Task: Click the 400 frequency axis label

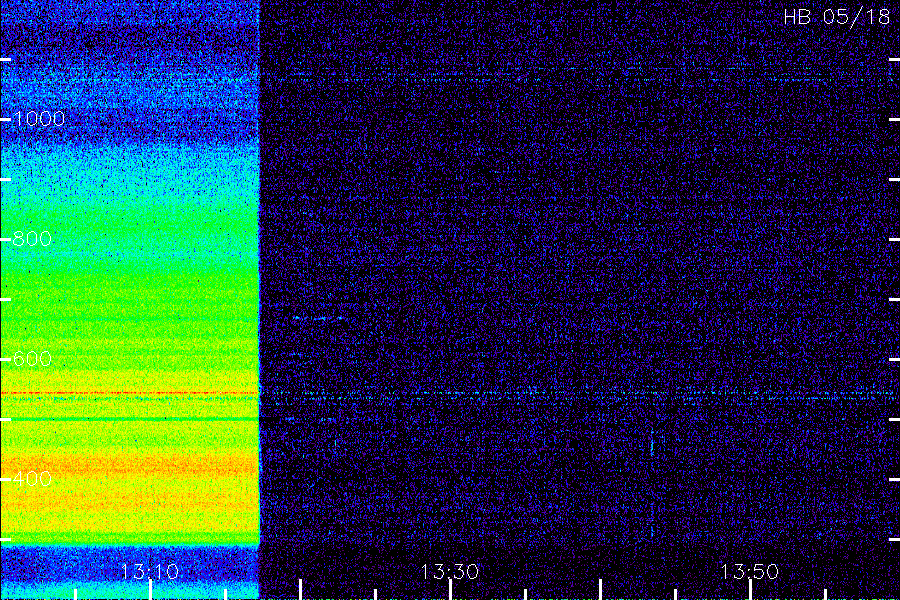Action: point(32,478)
